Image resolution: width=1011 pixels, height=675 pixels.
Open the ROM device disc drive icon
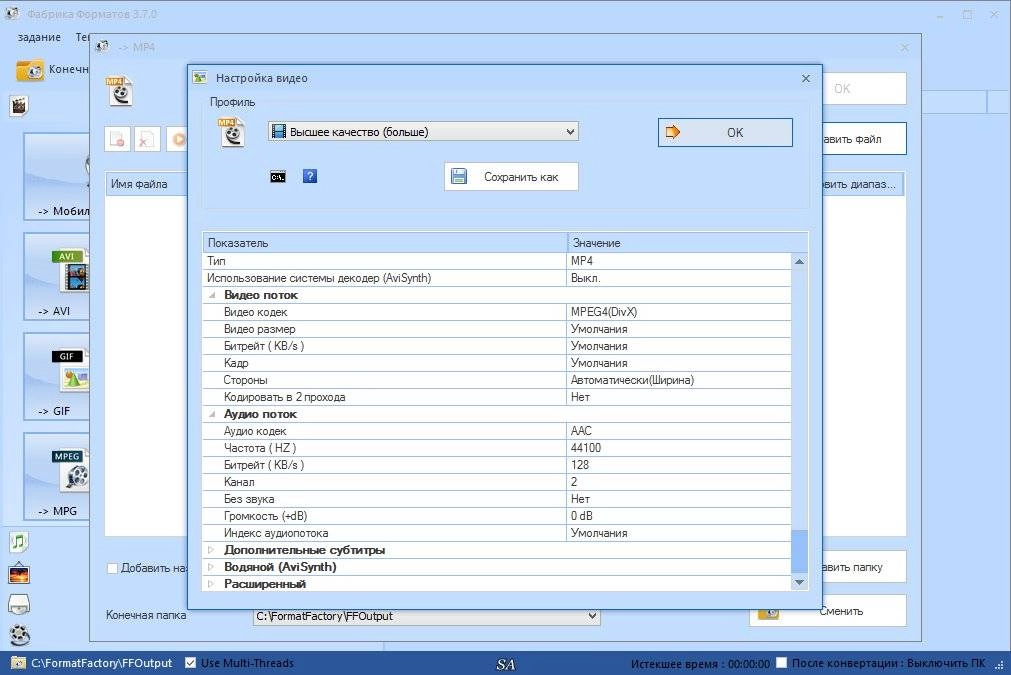pyautogui.click(x=19, y=604)
